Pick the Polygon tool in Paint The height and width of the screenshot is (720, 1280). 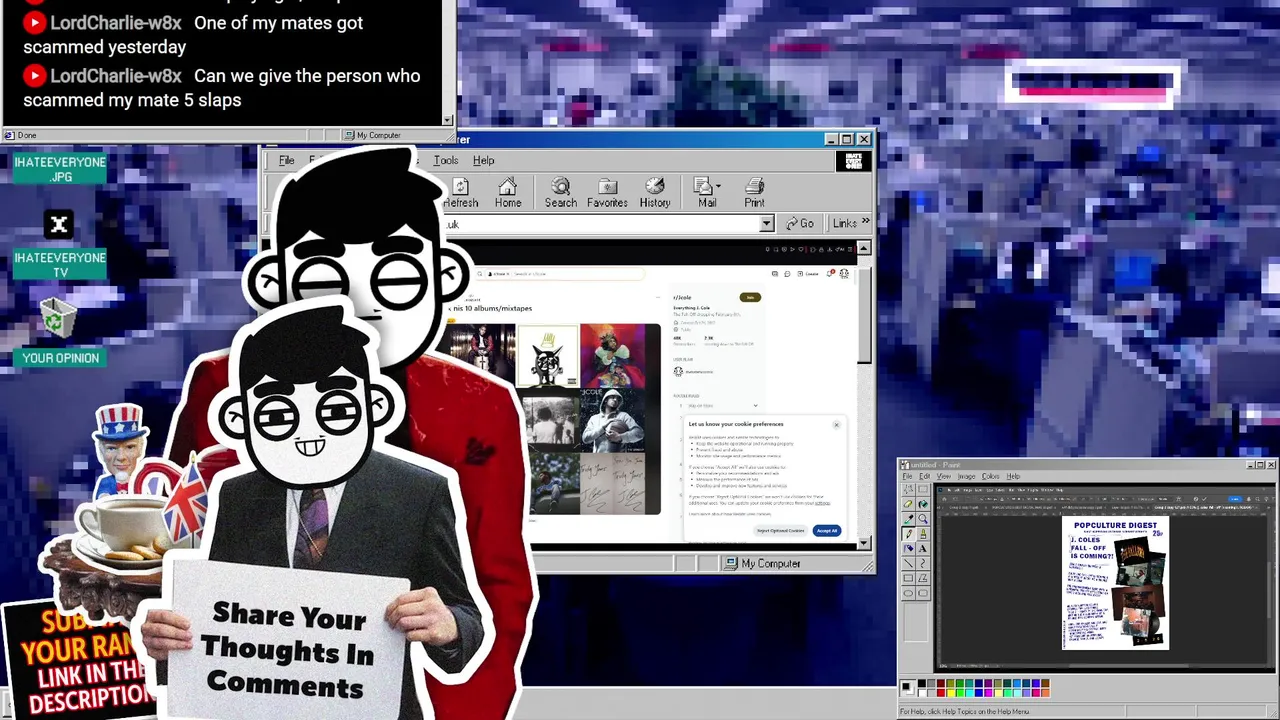pos(923,578)
